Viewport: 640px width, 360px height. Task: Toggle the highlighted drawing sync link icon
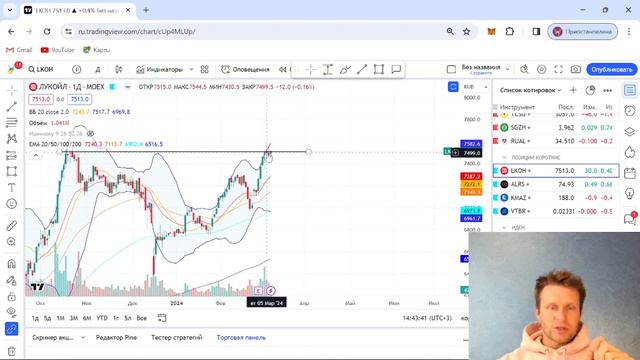point(12,329)
